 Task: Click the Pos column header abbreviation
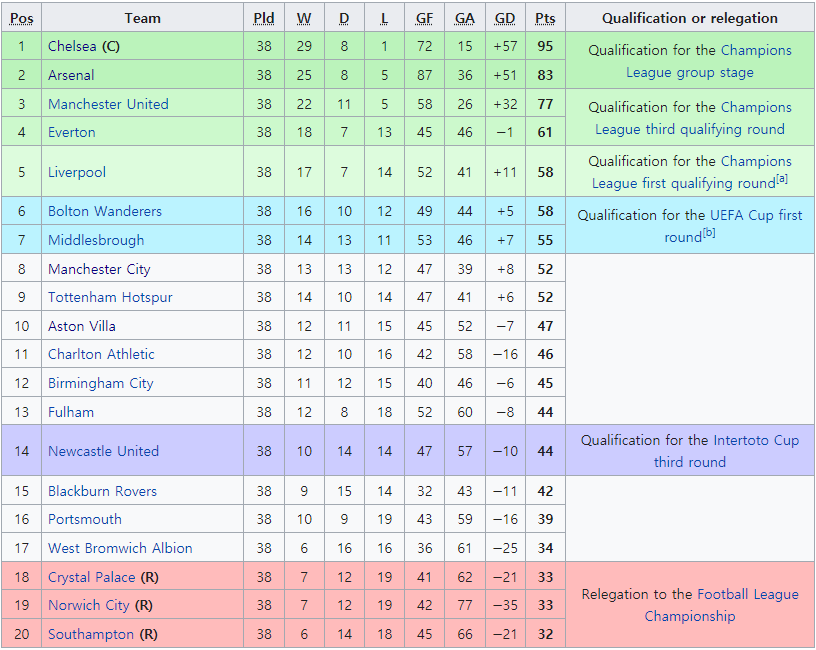(21, 18)
